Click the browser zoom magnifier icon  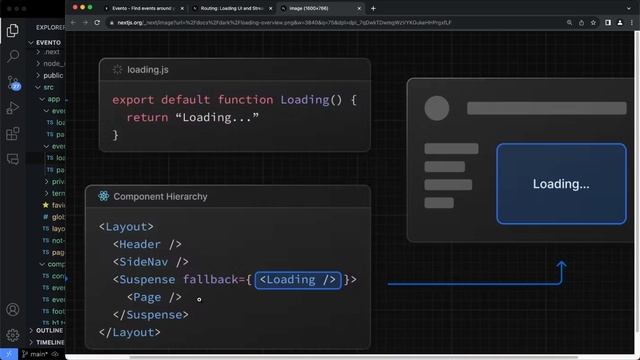[569, 23]
